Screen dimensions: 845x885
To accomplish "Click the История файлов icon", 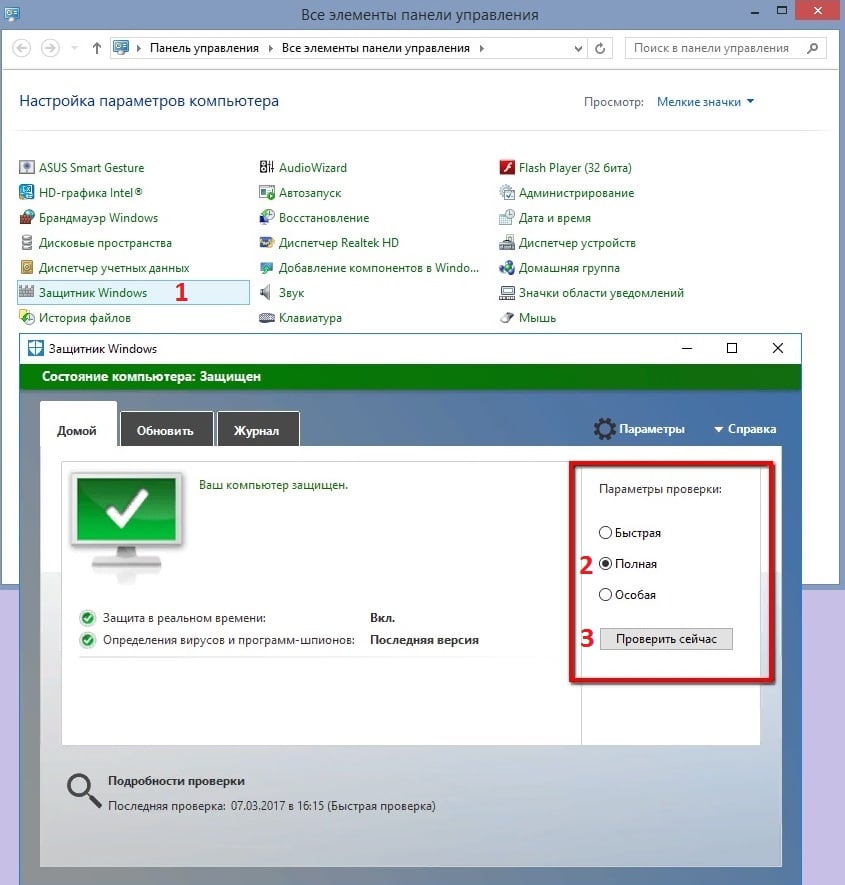I will tap(27, 317).
